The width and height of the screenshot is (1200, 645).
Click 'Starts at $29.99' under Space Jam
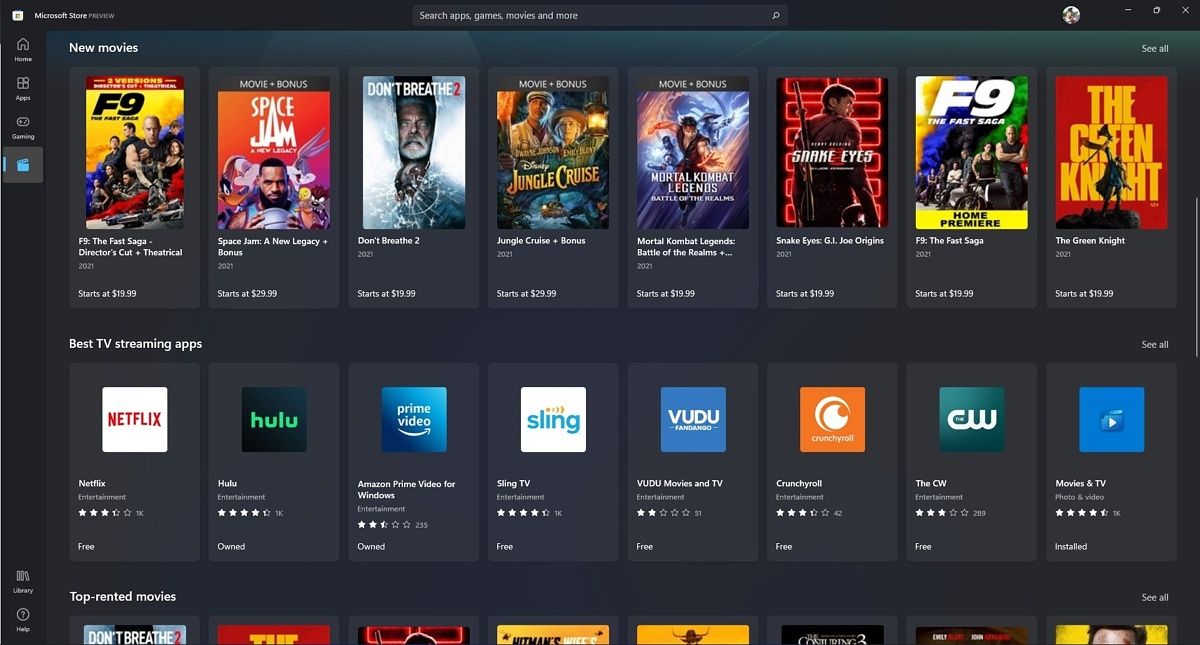tap(247, 294)
